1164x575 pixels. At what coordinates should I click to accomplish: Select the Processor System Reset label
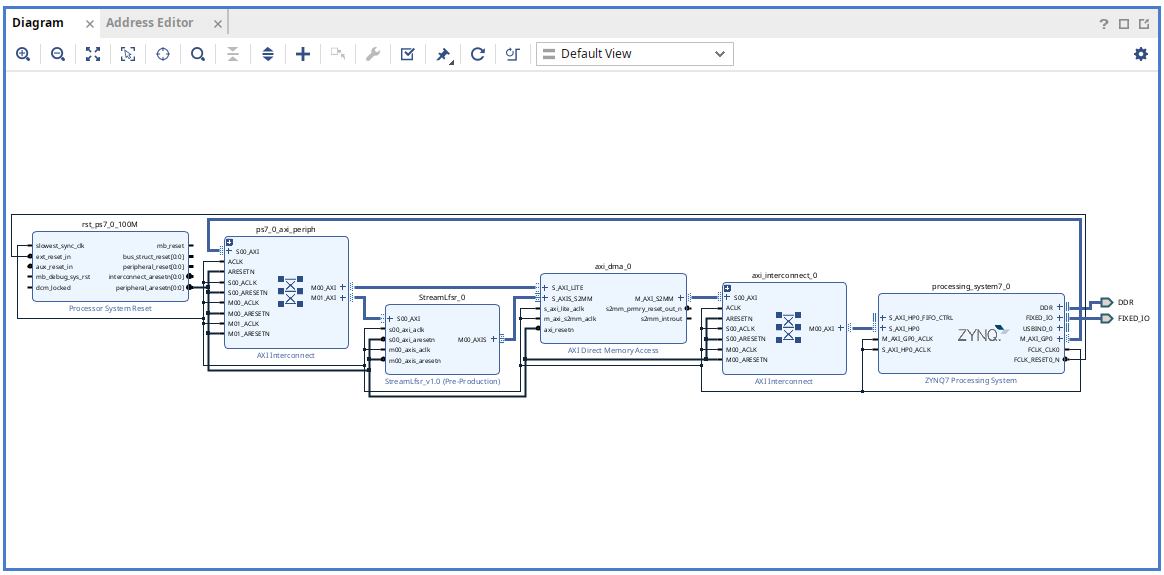pyautogui.click(x=110, y=308)
